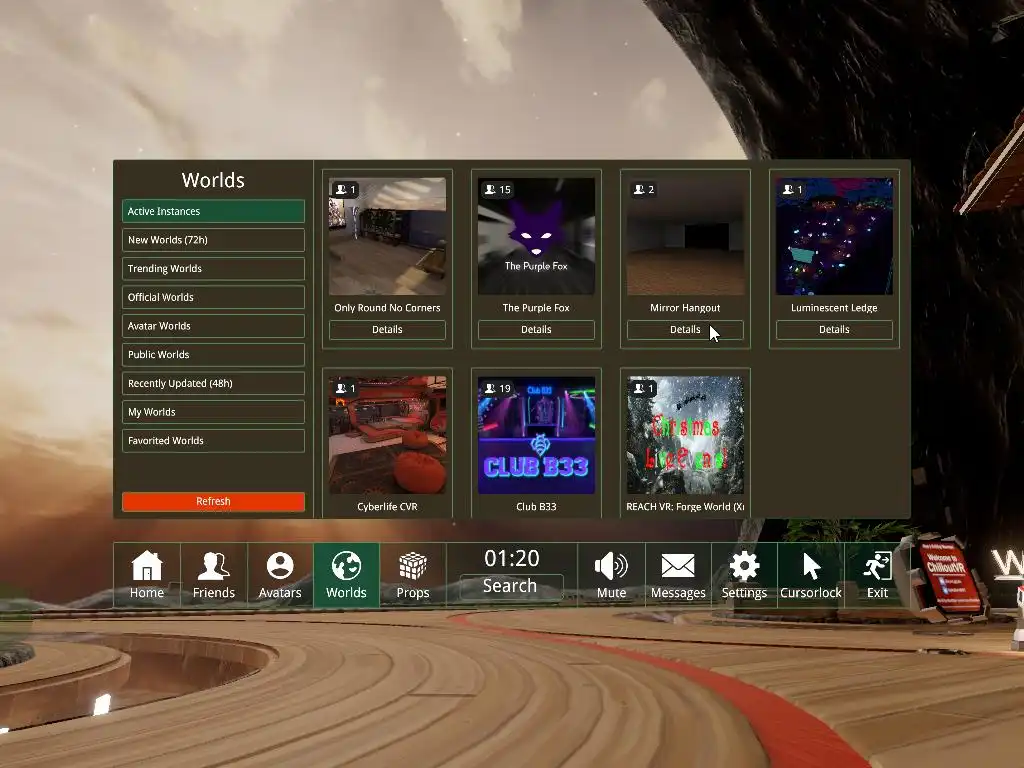Viewport: 1024px width, 768px height.
Task: Click The Purple Fox world thumbnail
Action: pyautogui.click(x=536, y=236)
